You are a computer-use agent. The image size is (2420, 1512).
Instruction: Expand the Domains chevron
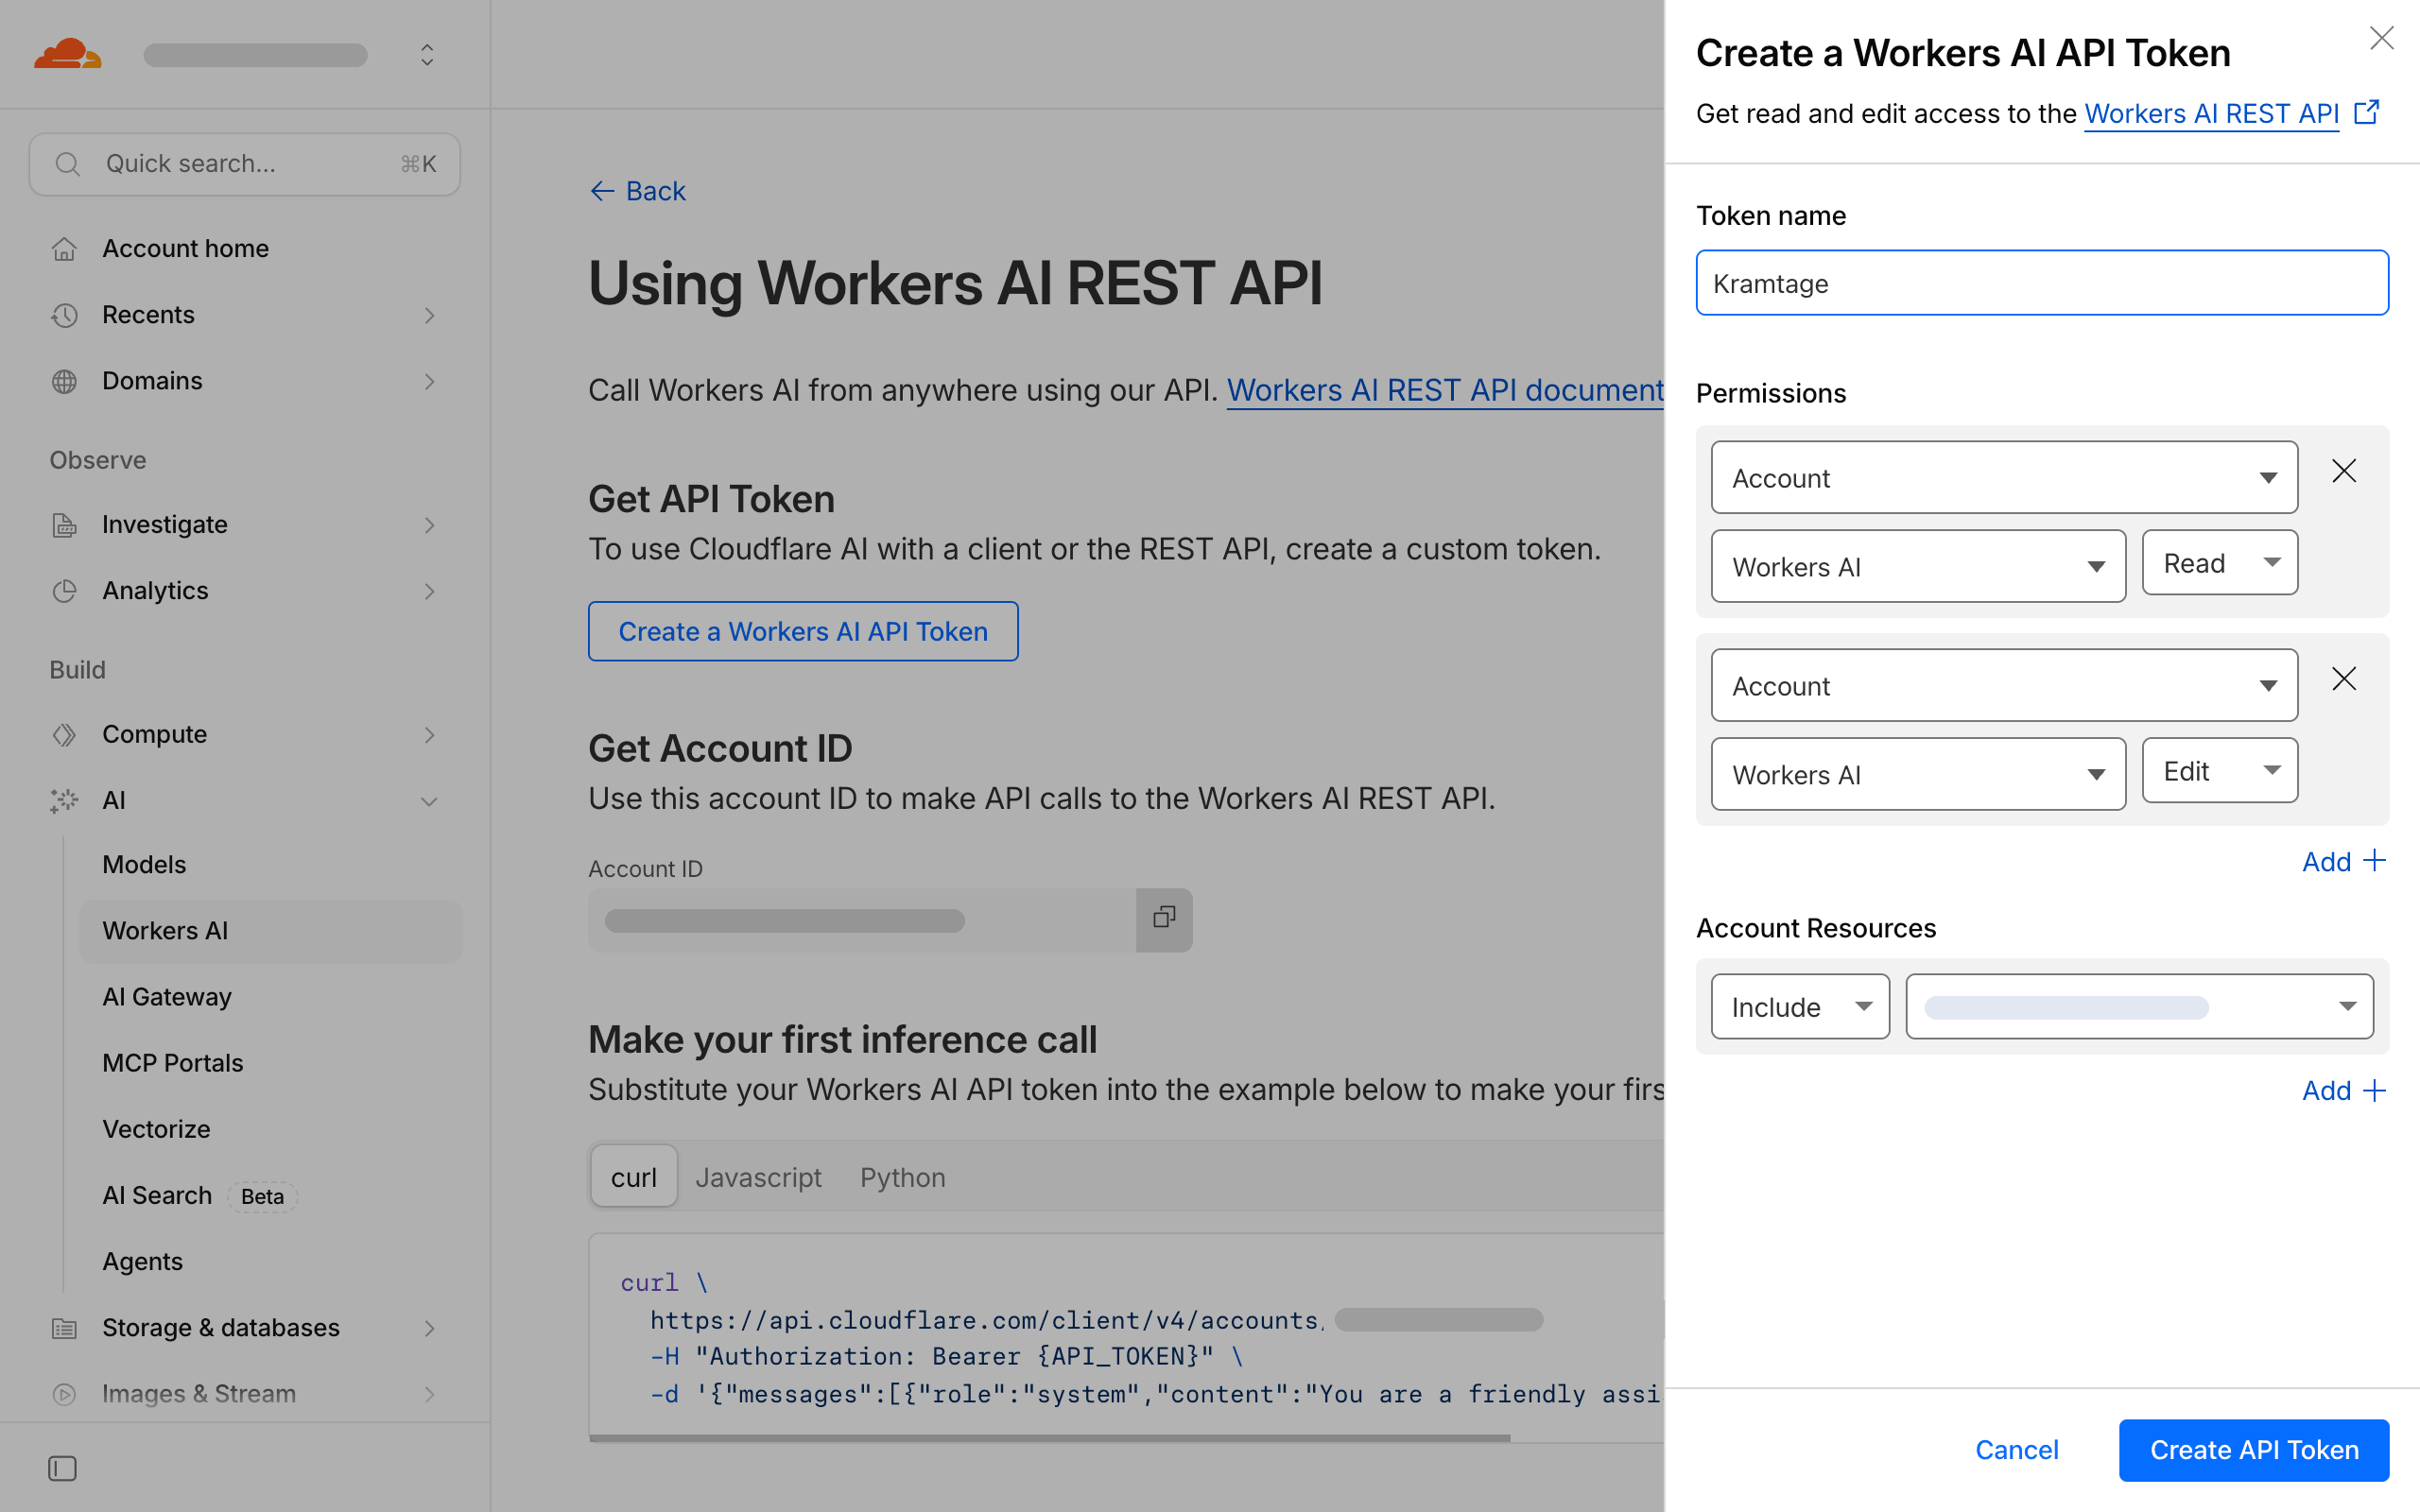pyautogui.click(x=429, y=381)
